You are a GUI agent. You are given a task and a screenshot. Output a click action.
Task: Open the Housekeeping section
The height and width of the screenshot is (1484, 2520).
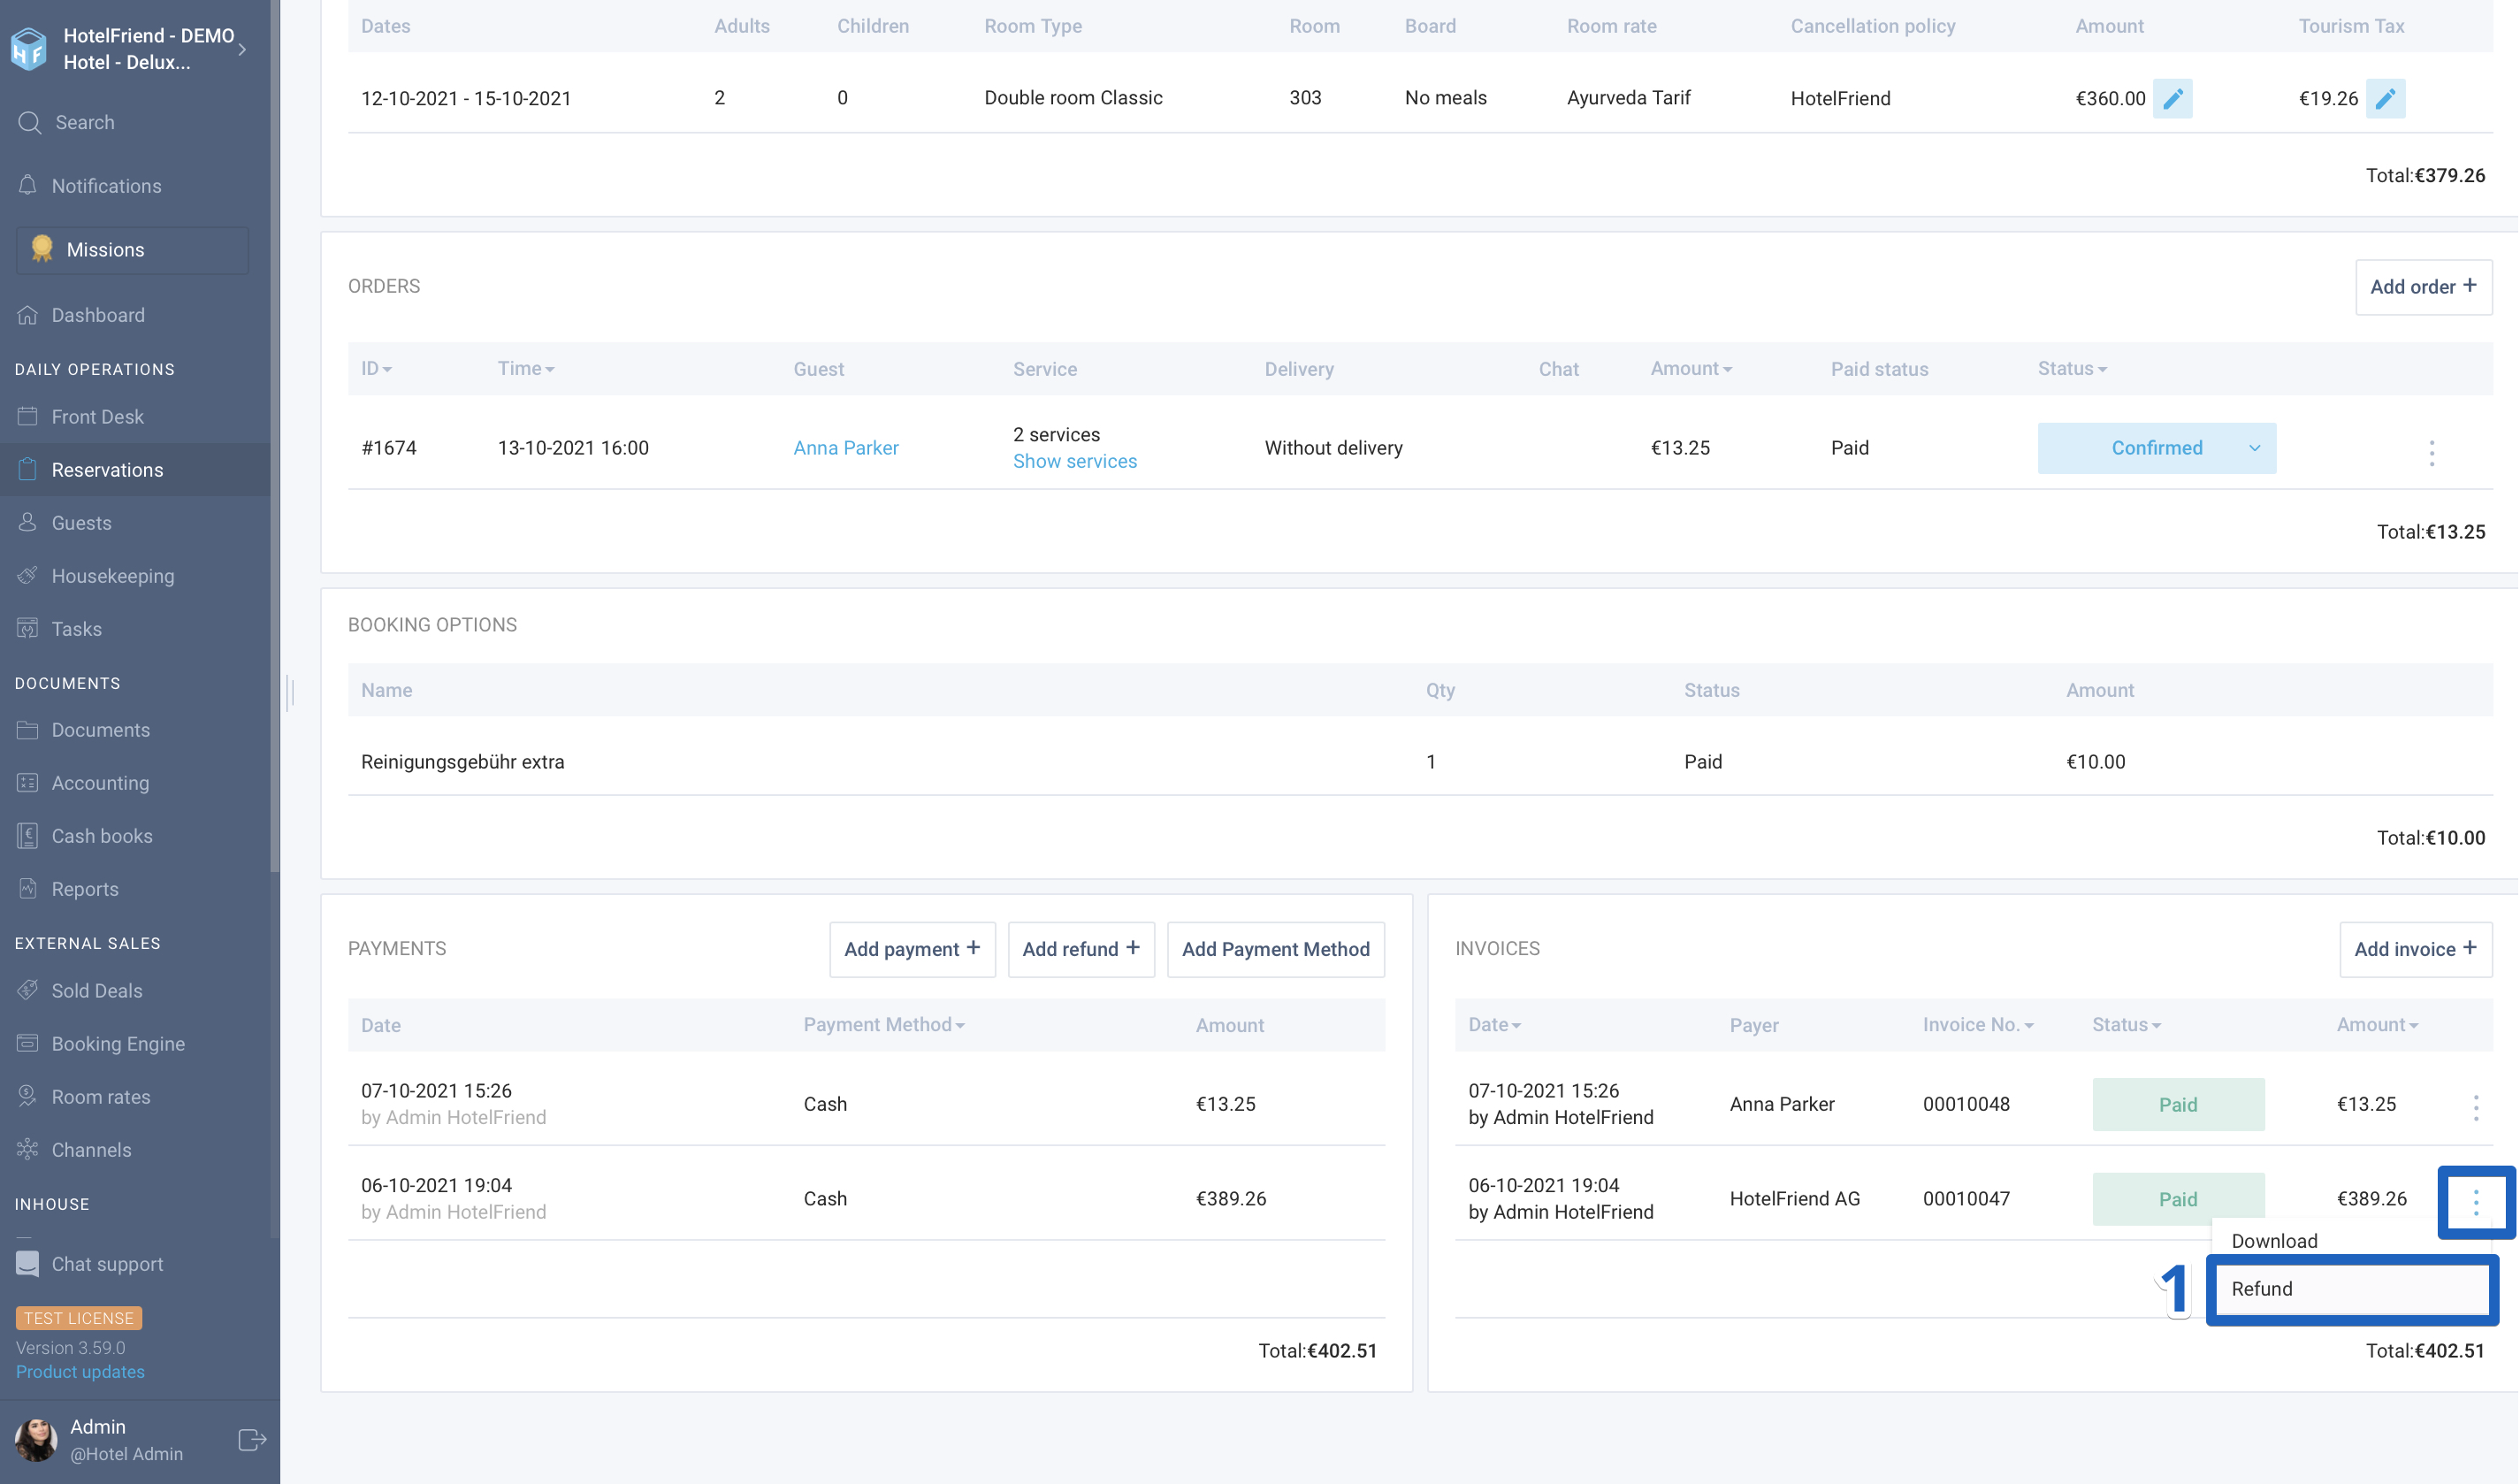(x=111, y=576)
